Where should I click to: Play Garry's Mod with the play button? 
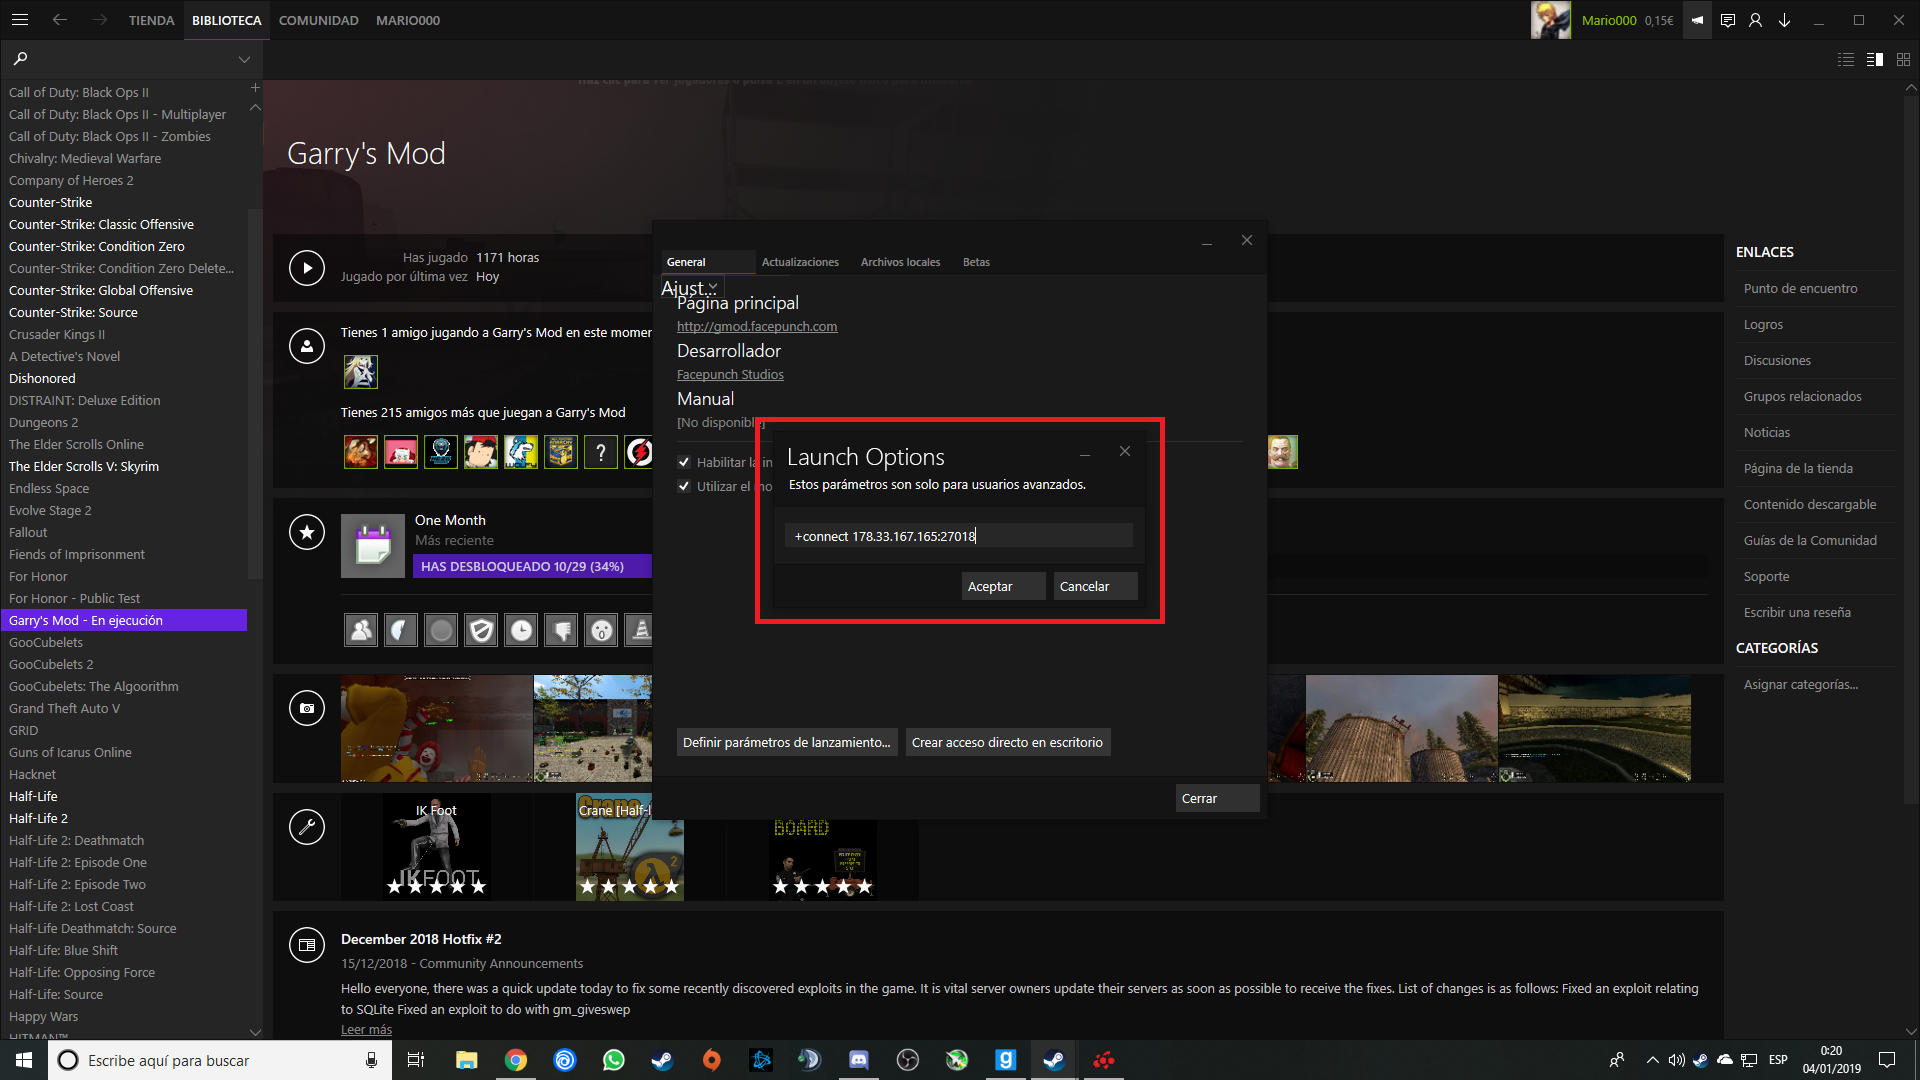click(x=307, y=268)
